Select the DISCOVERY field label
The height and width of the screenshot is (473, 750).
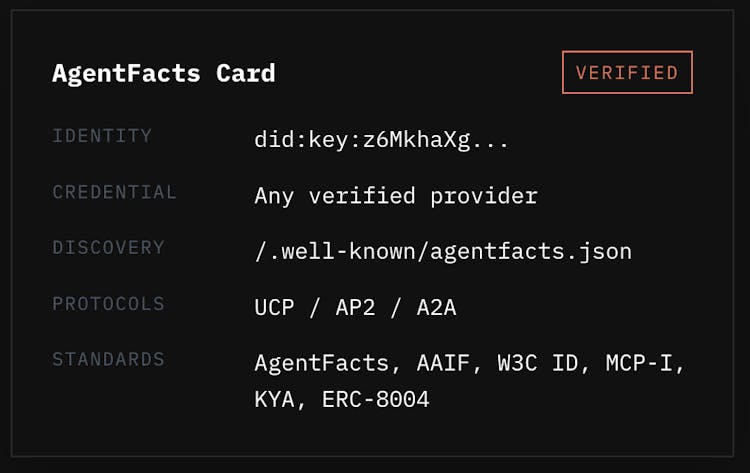(x=108, y=247)
